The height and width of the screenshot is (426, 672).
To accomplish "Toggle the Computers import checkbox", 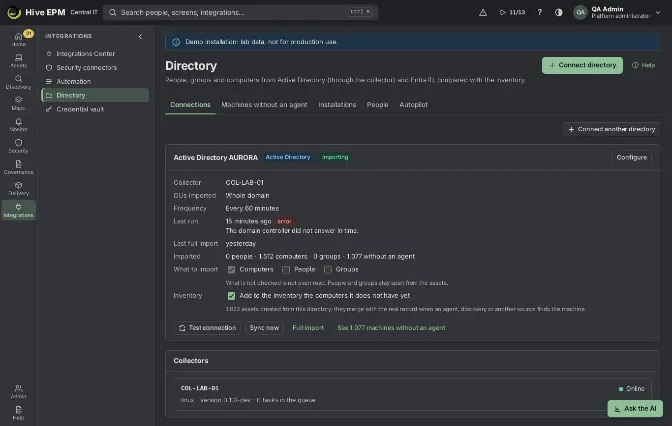I will [231, 270].
